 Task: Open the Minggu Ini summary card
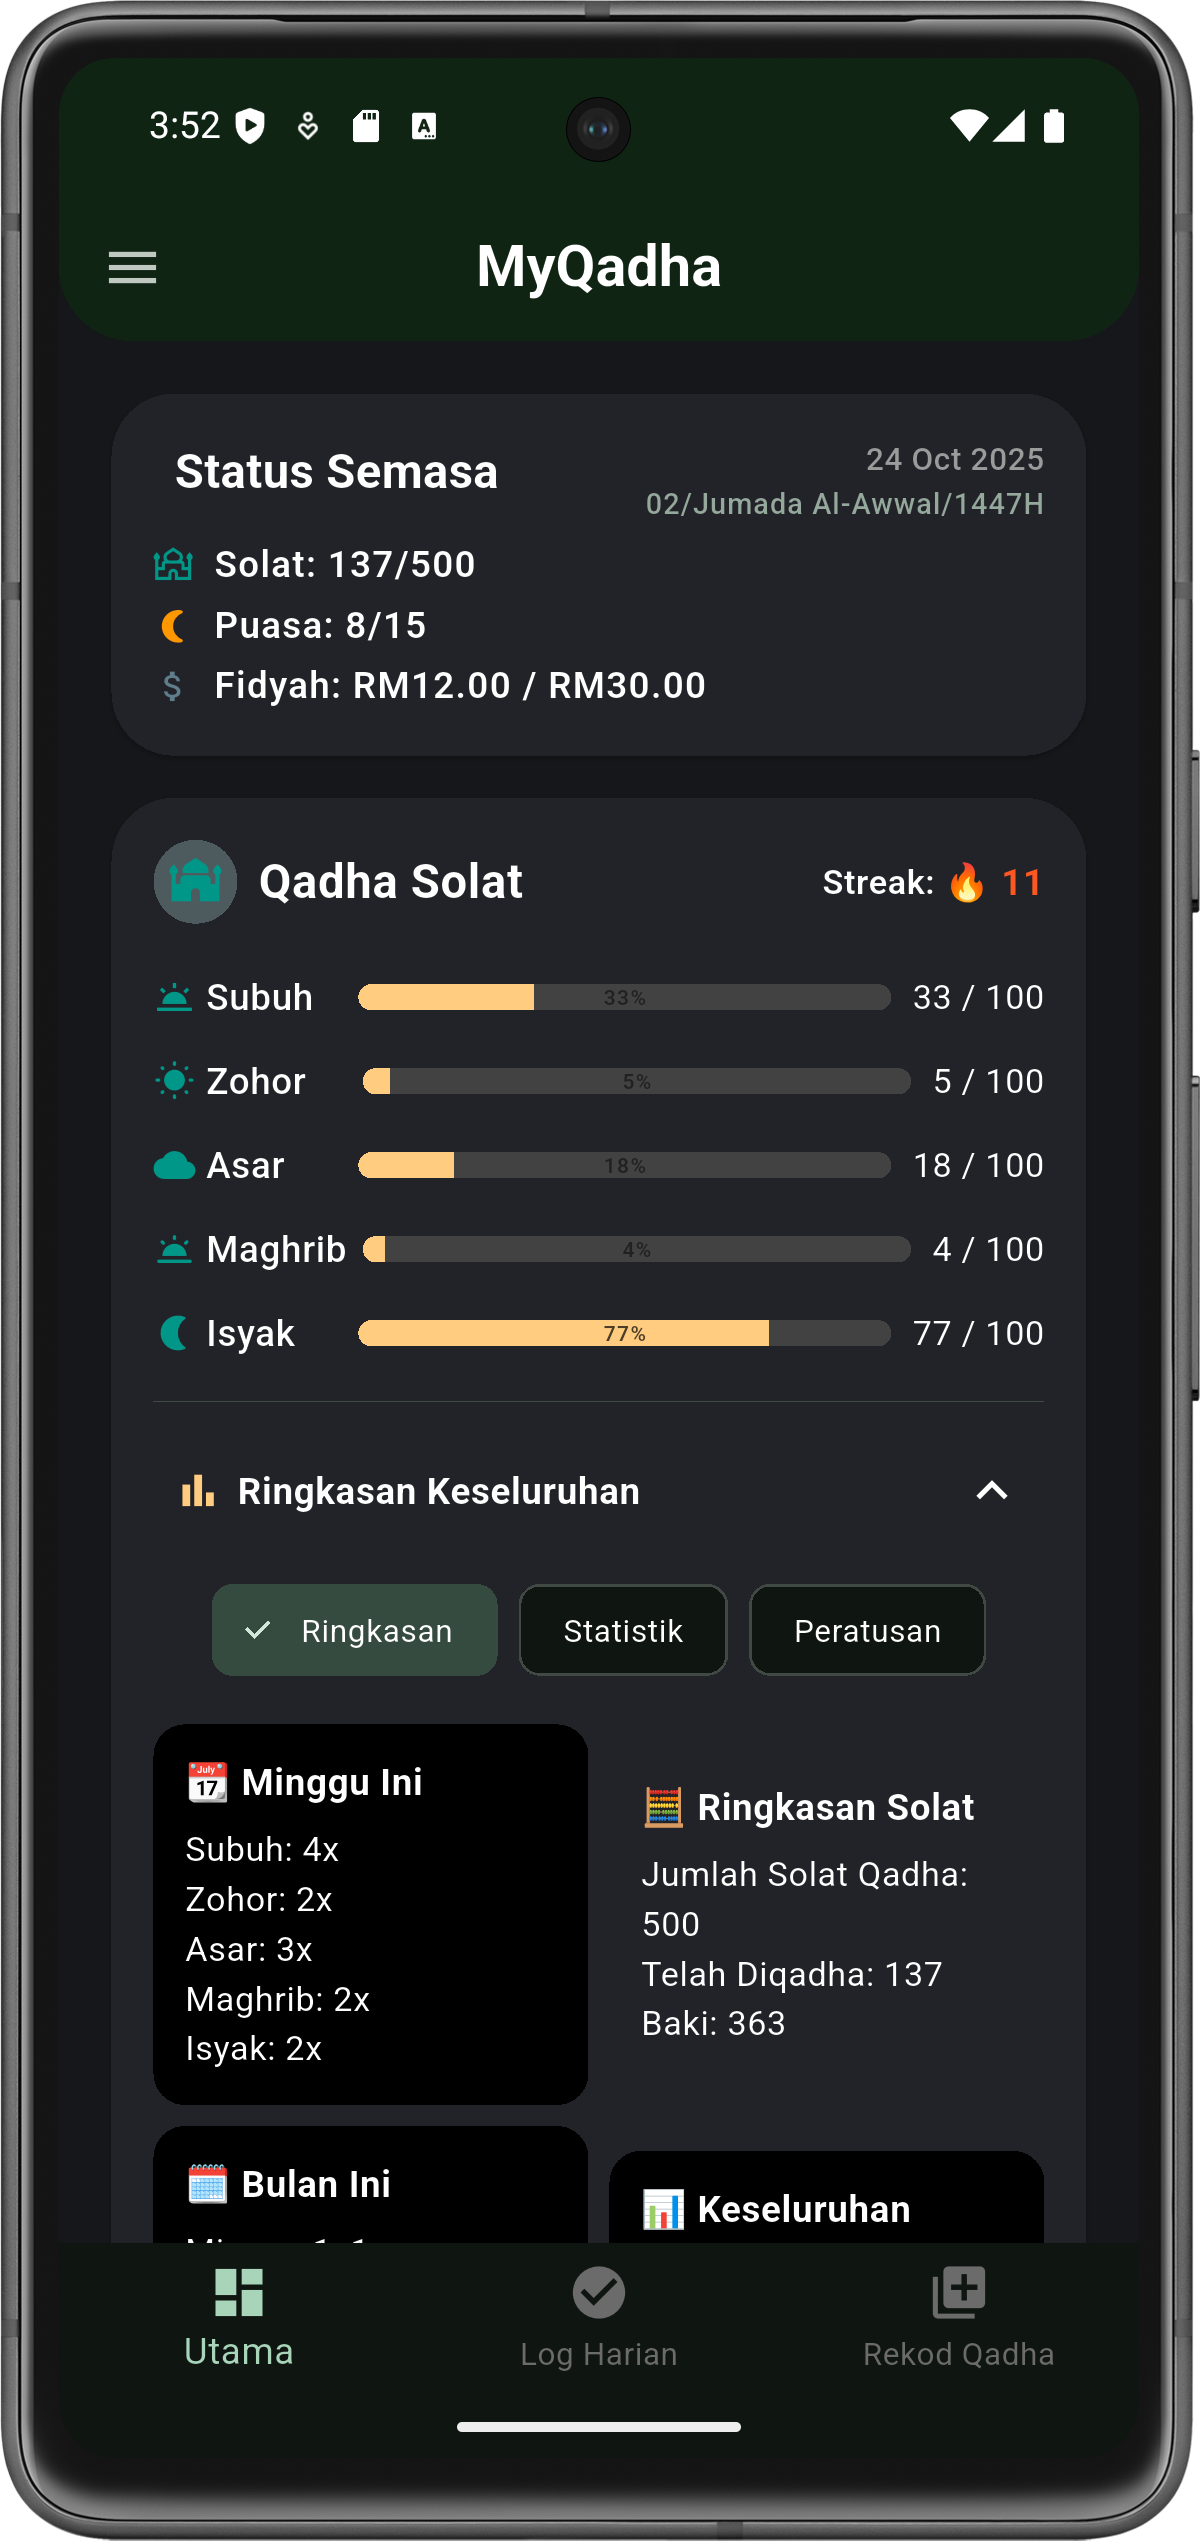tap(370, 1912)
